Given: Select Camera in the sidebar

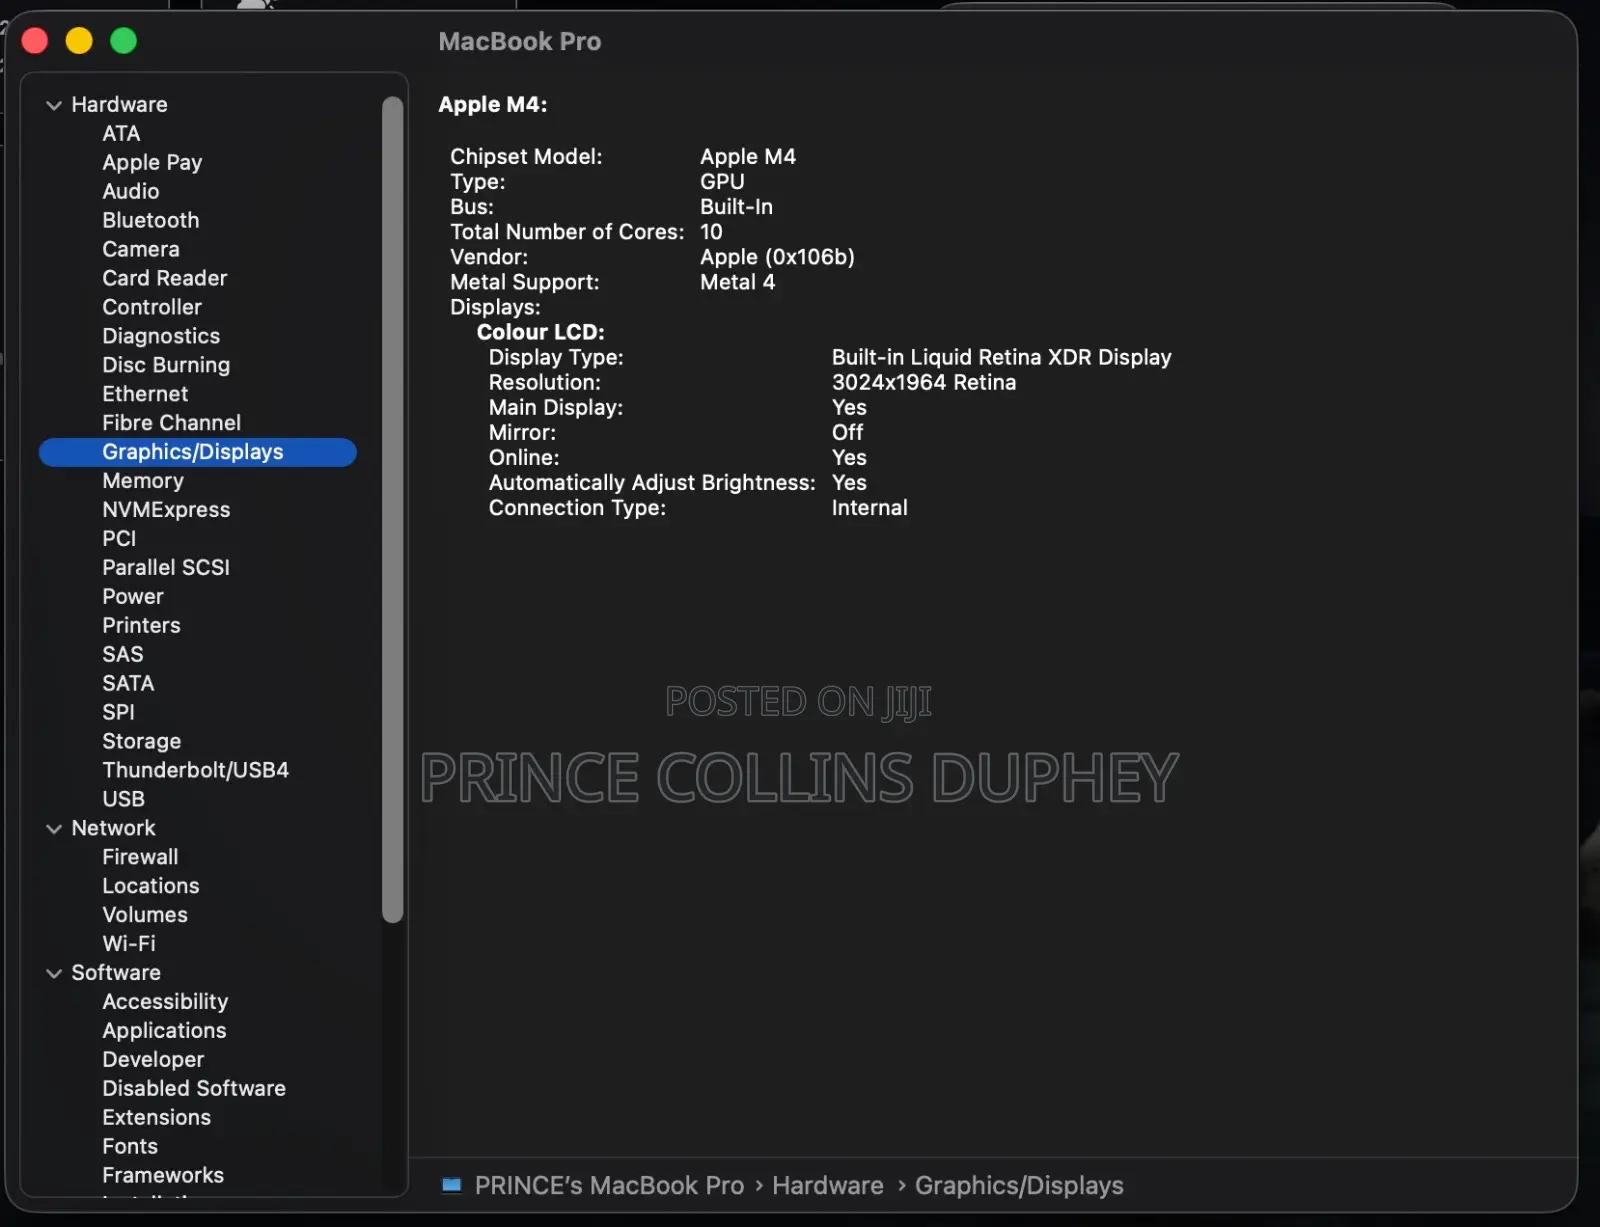Looking at the screenshot, I should coord(141,249).
